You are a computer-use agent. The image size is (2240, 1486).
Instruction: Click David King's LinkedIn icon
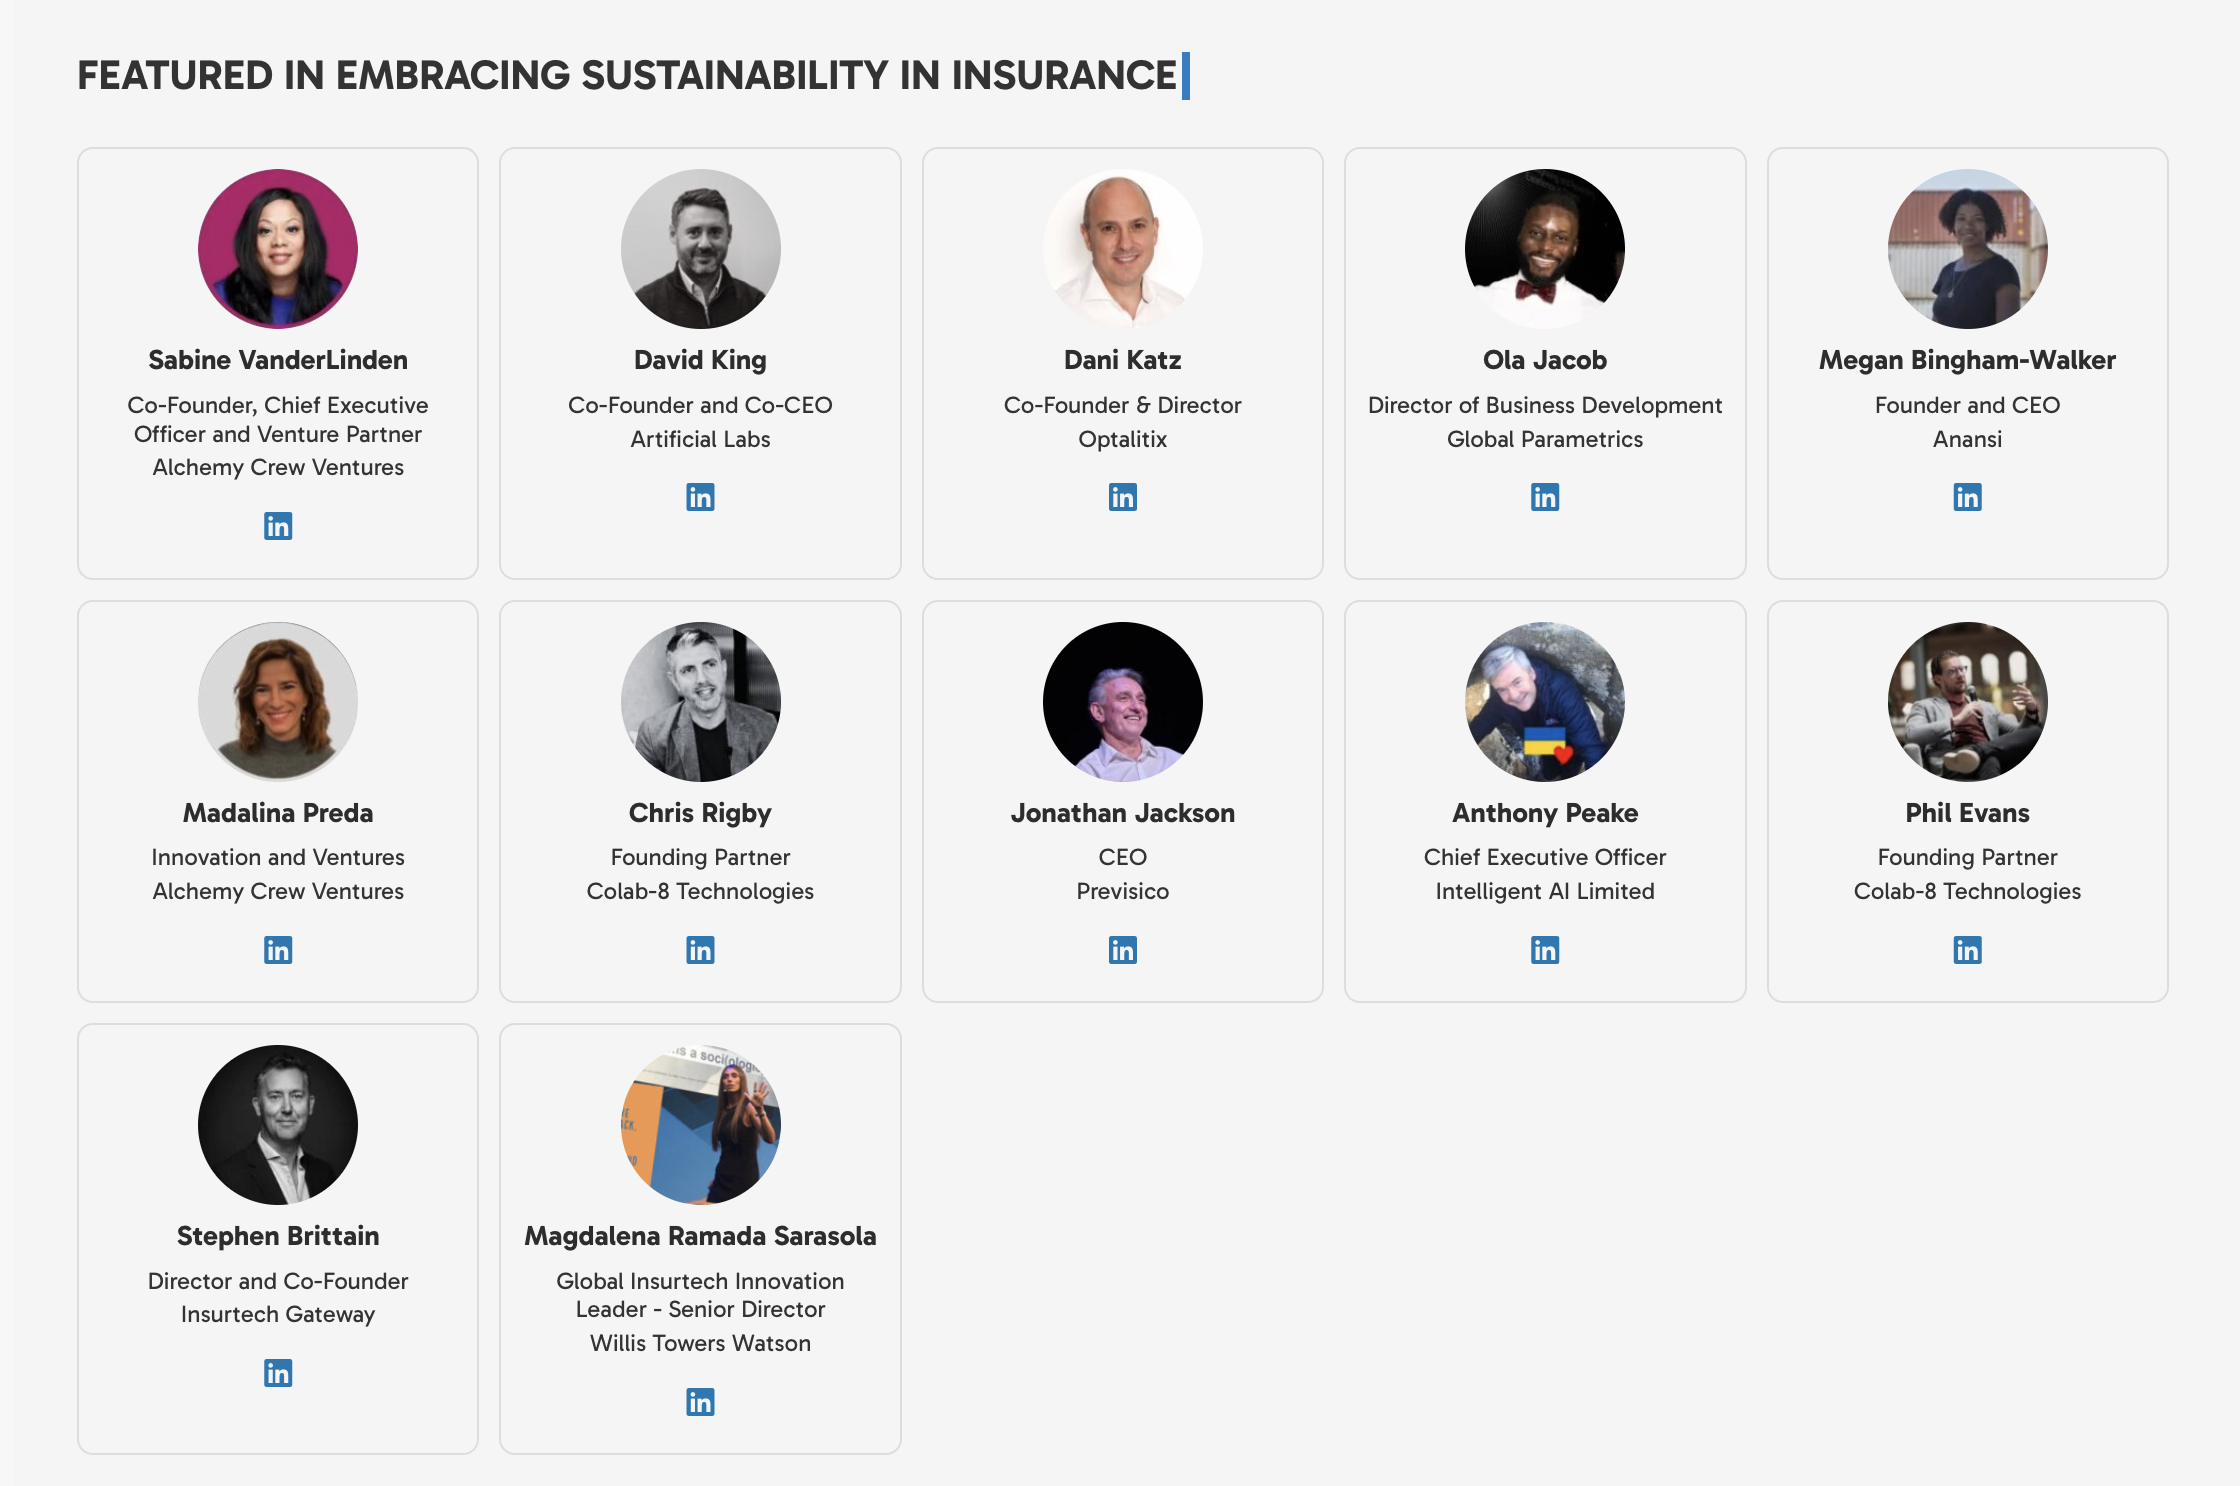click(700, 497)
